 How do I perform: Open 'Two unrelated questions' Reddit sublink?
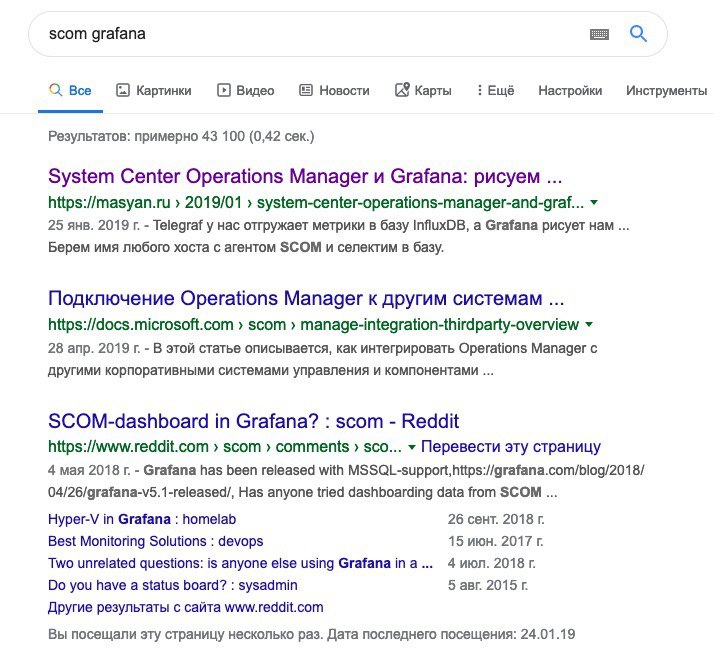(240, 563)
